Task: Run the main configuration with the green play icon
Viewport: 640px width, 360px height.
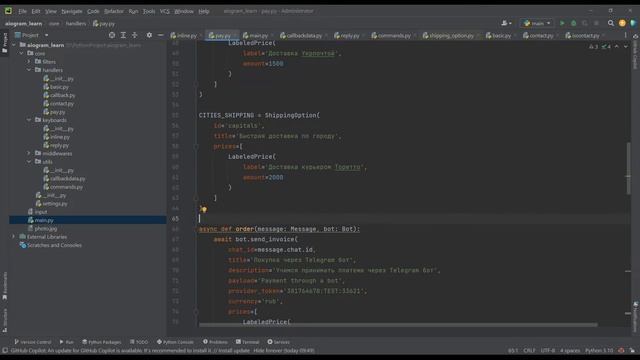Action: [562, 23]
